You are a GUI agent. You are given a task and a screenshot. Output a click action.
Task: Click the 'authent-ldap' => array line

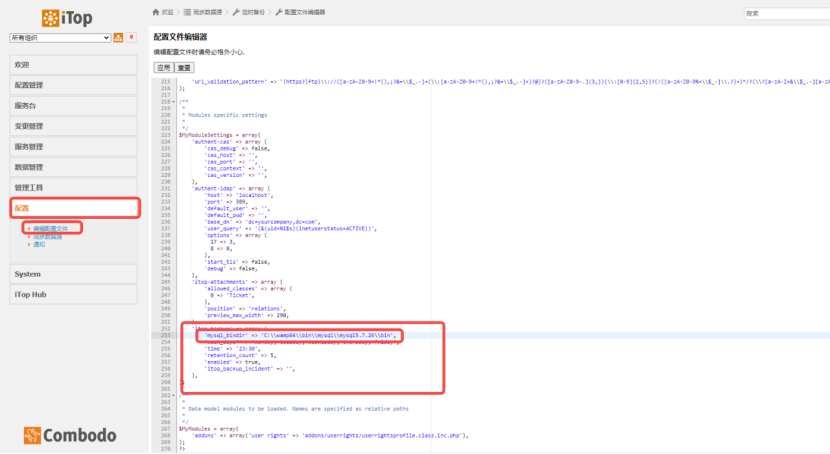click(x=231, y=188)
